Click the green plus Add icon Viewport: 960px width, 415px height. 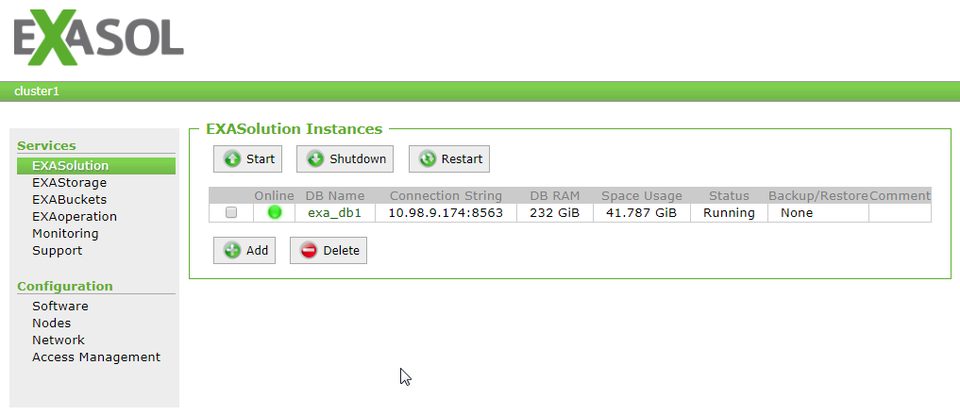(x=232, y=250)
